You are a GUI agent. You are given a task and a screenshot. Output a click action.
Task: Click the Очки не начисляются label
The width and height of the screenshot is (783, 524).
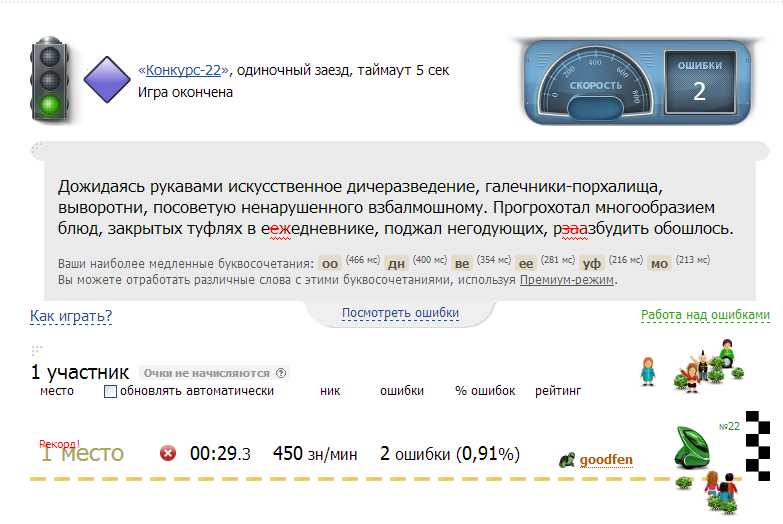pyautogui.click(x=207, y=373)
